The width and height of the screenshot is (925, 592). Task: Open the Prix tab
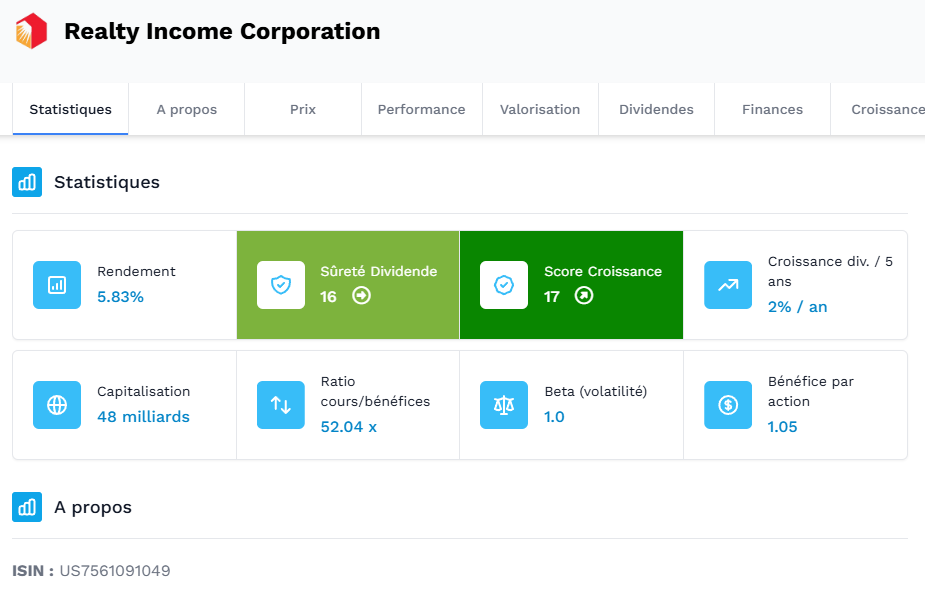tap(303, 109)
